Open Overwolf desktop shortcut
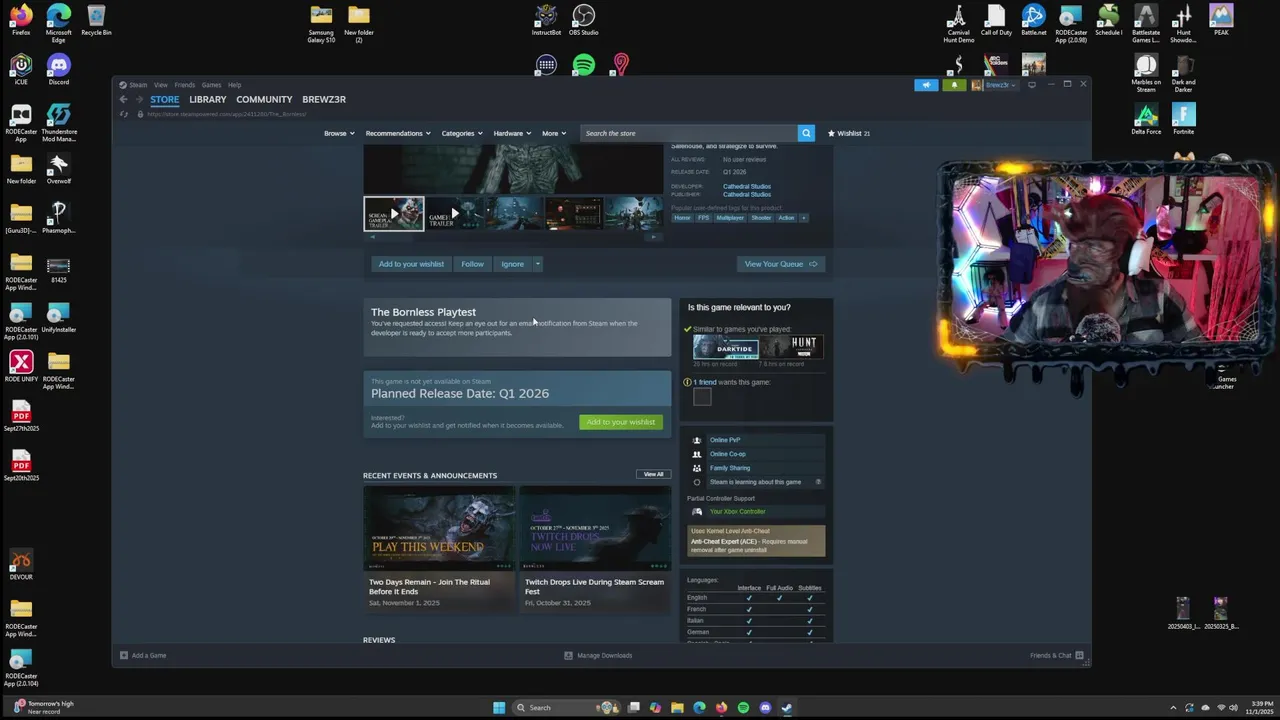 [x=59, y=168]
